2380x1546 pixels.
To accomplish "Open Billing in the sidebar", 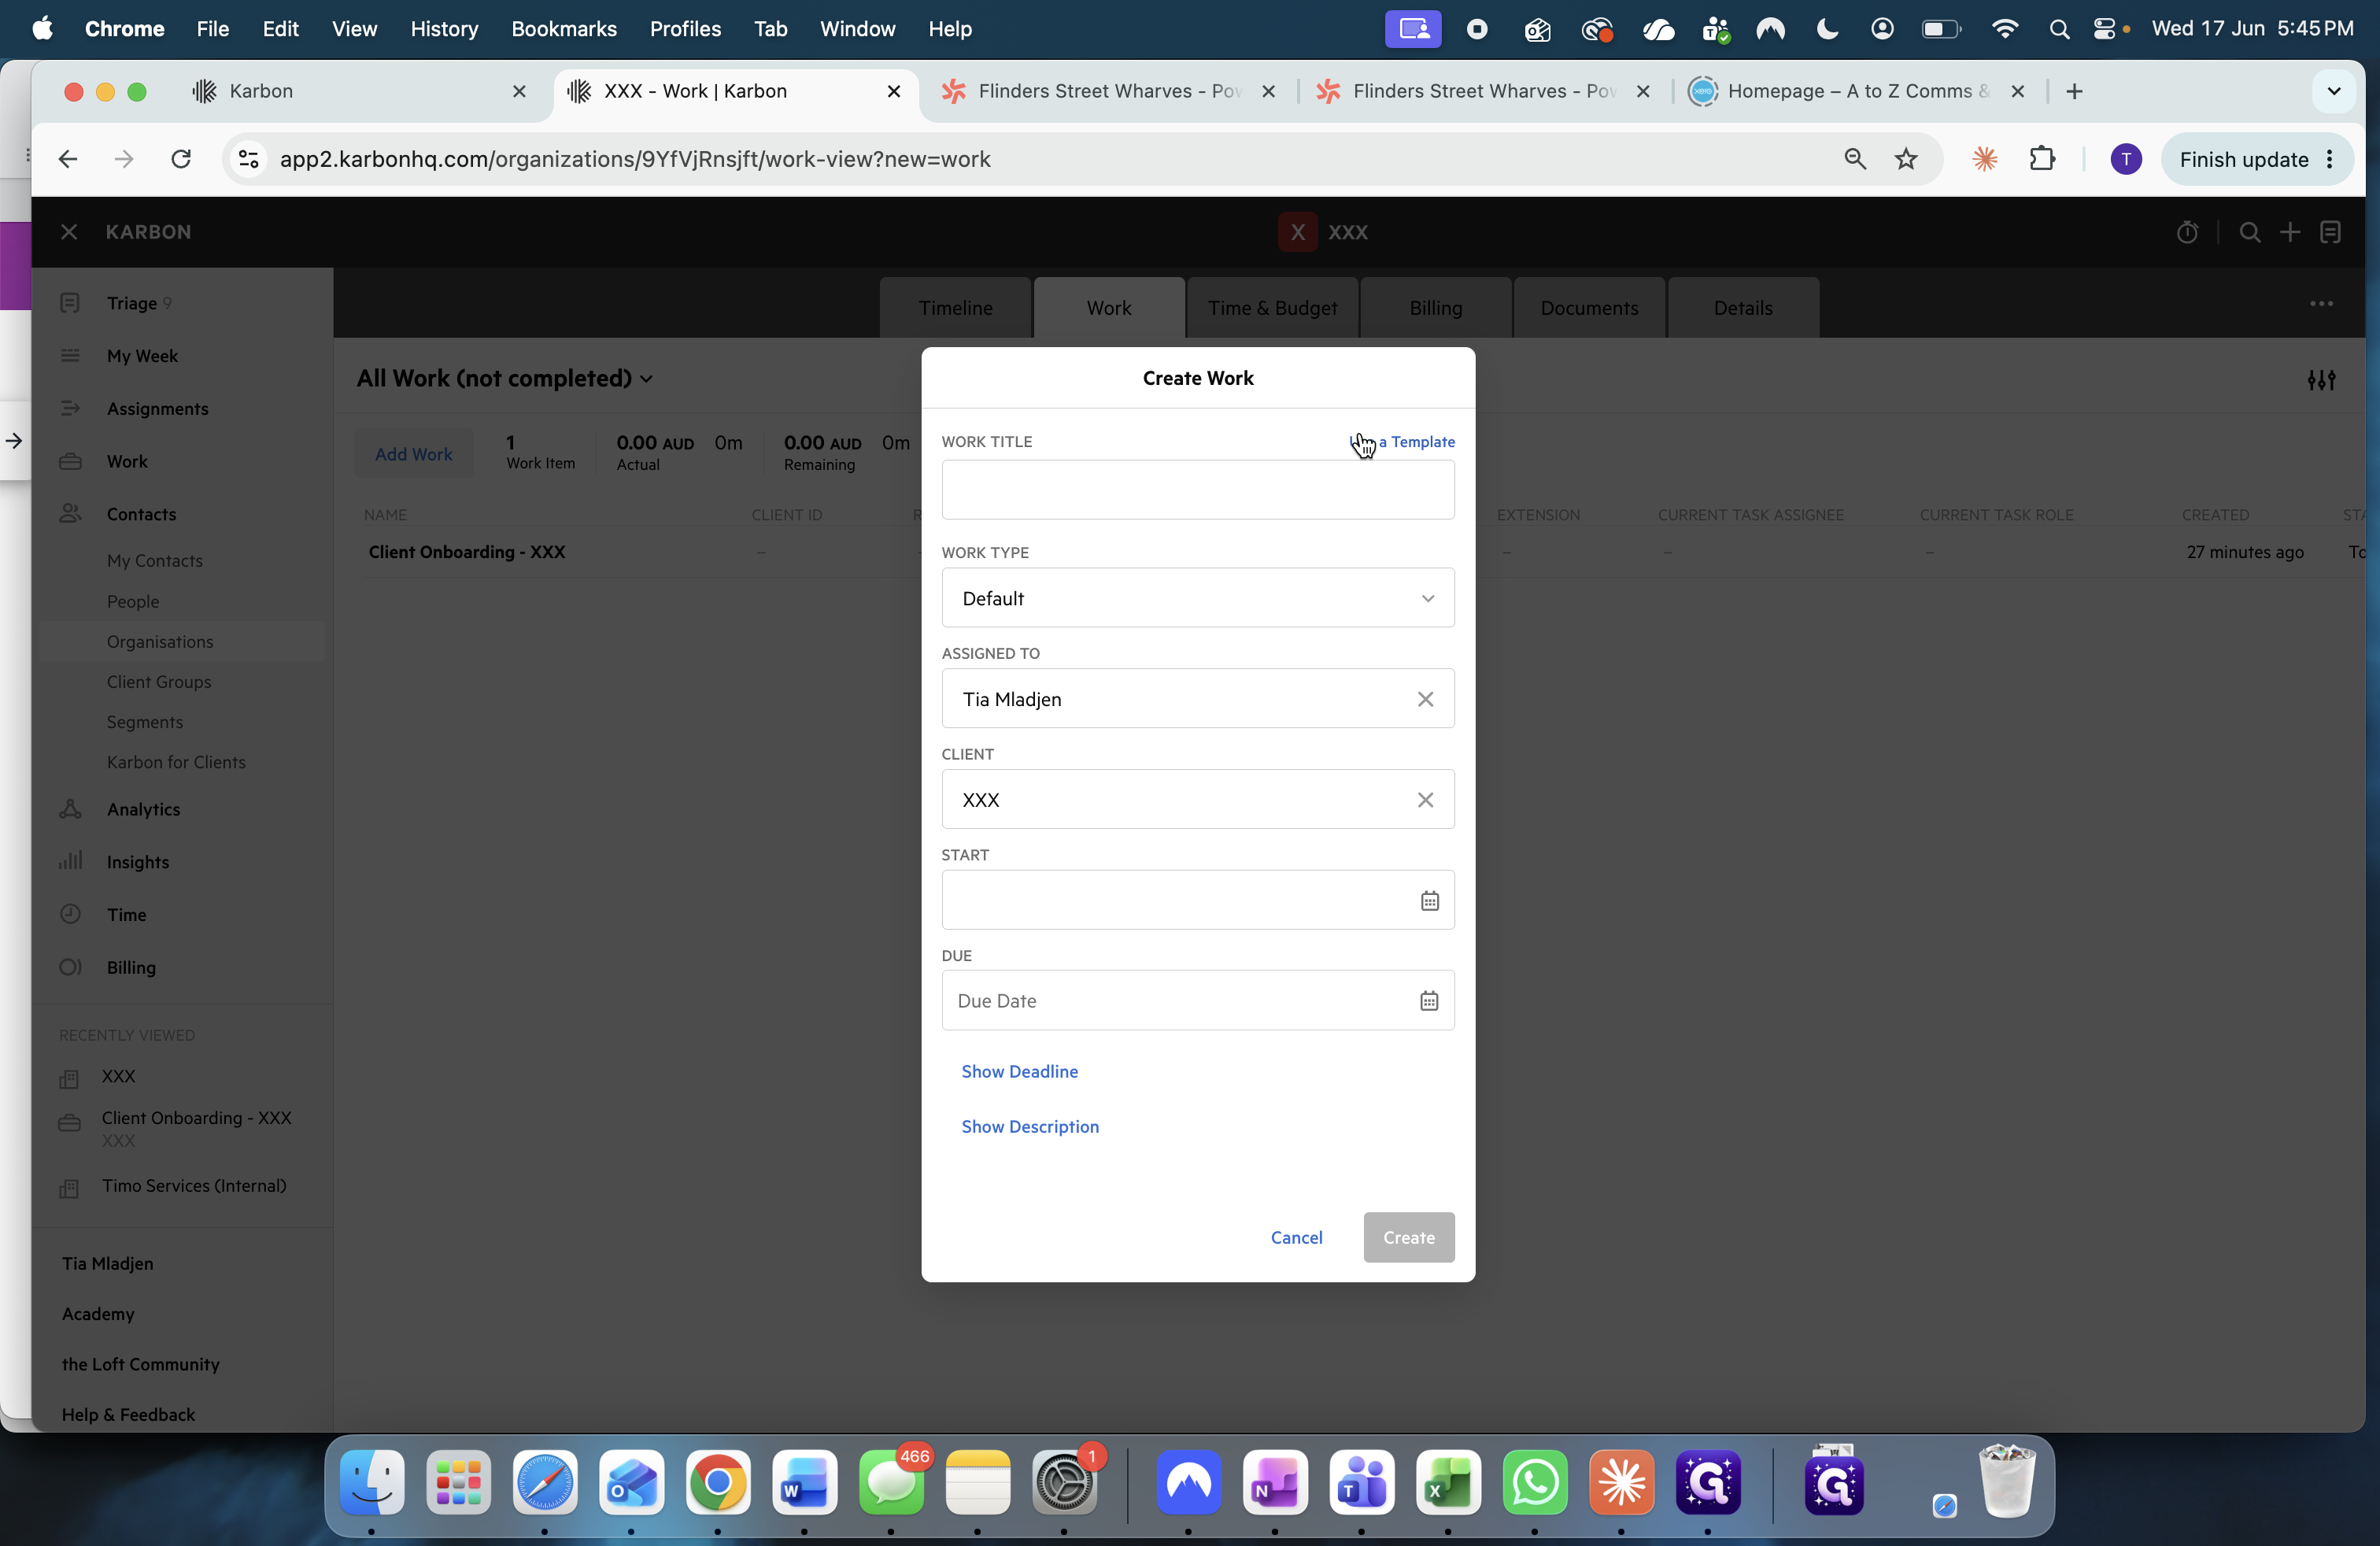I will tap(131, 968).
